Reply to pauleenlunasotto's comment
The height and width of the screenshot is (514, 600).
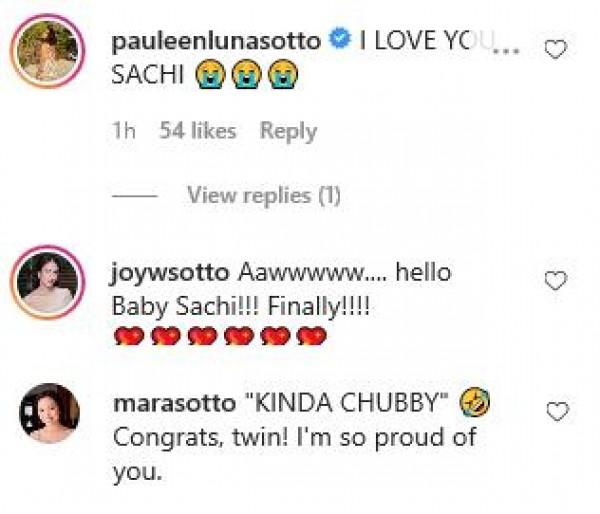pyautogui.click(x=288, y=131)
